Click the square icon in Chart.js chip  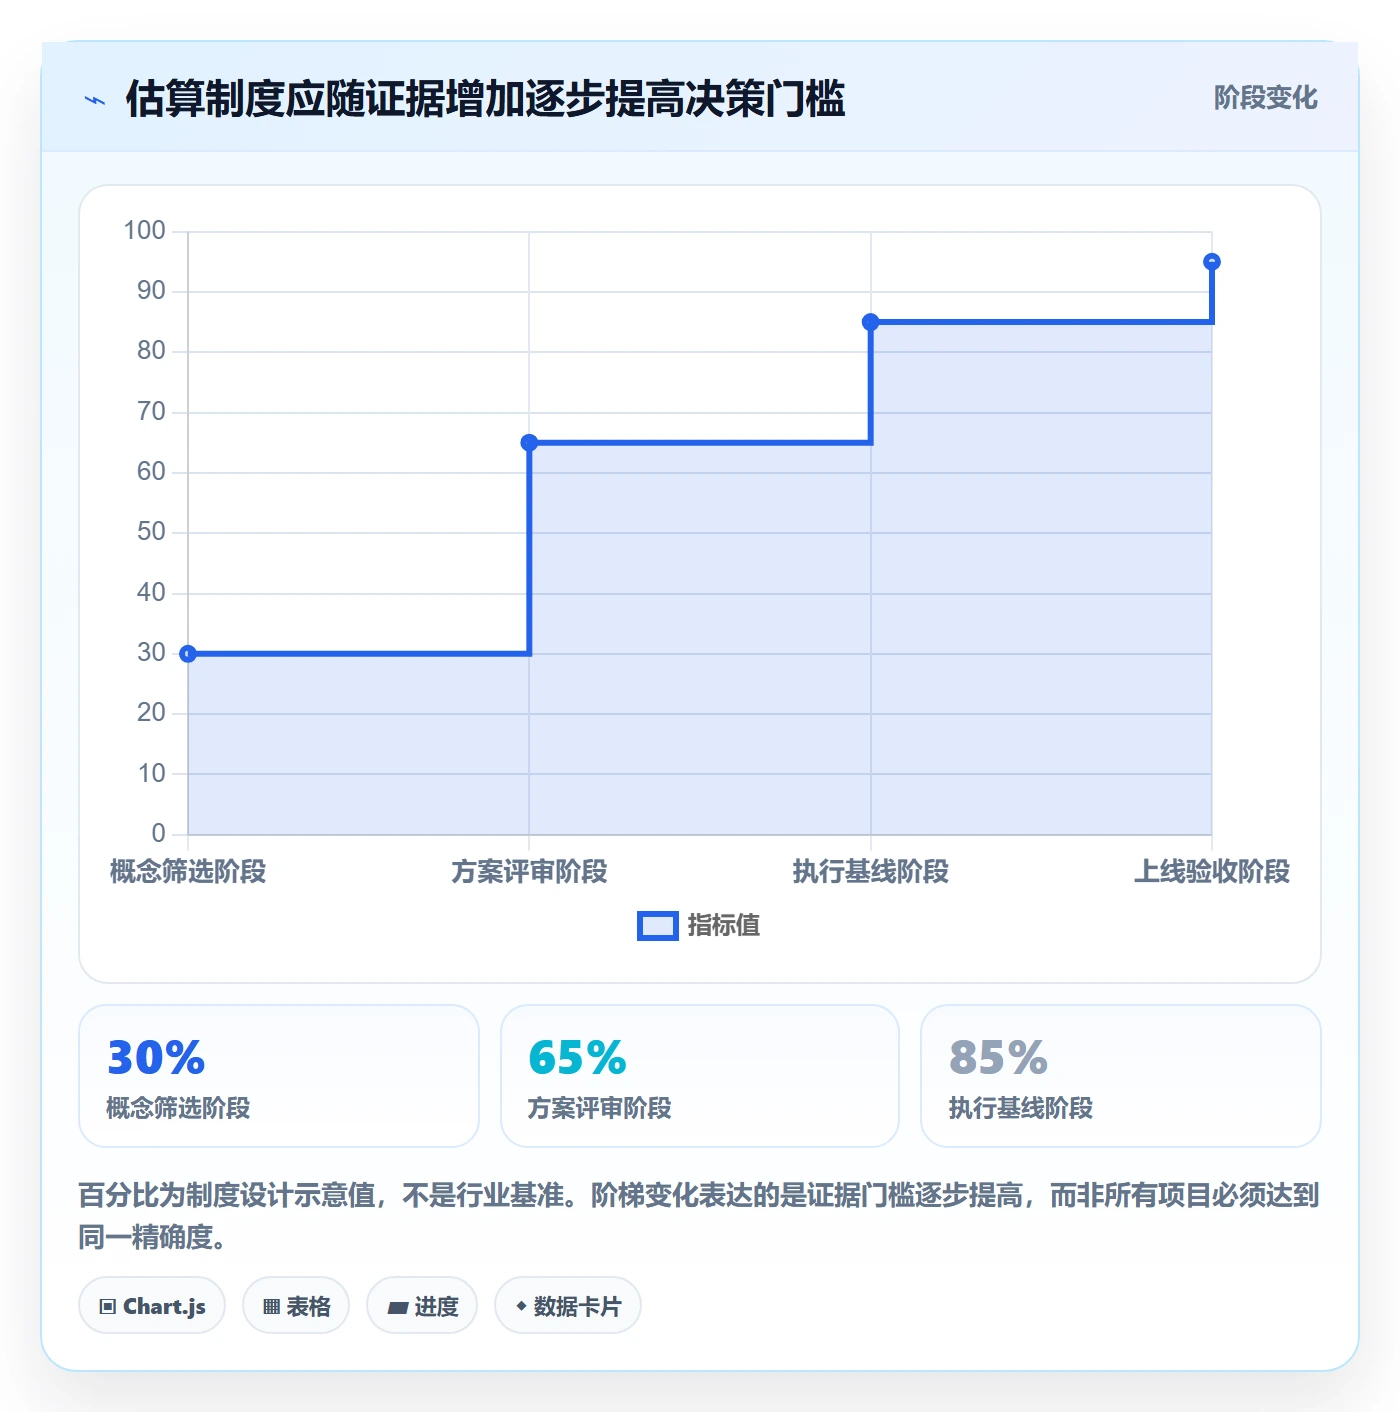[108, 1307]
